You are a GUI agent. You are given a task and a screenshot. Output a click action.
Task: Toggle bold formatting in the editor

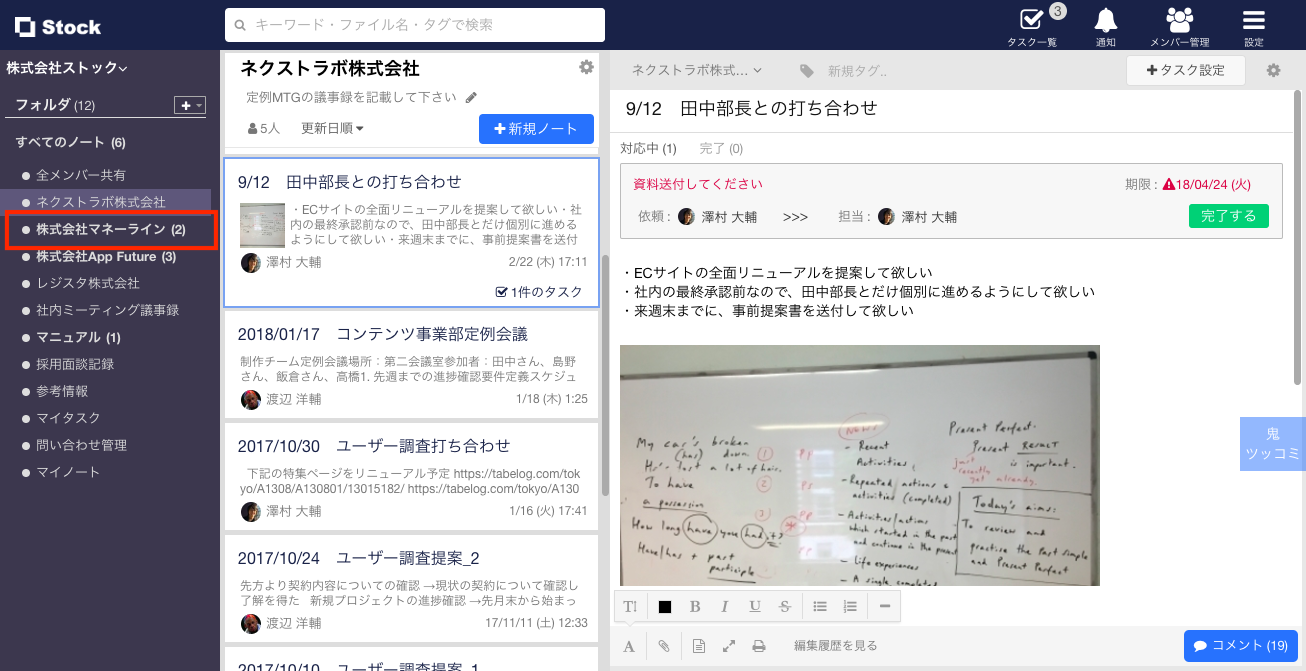[x=695, y=606]
